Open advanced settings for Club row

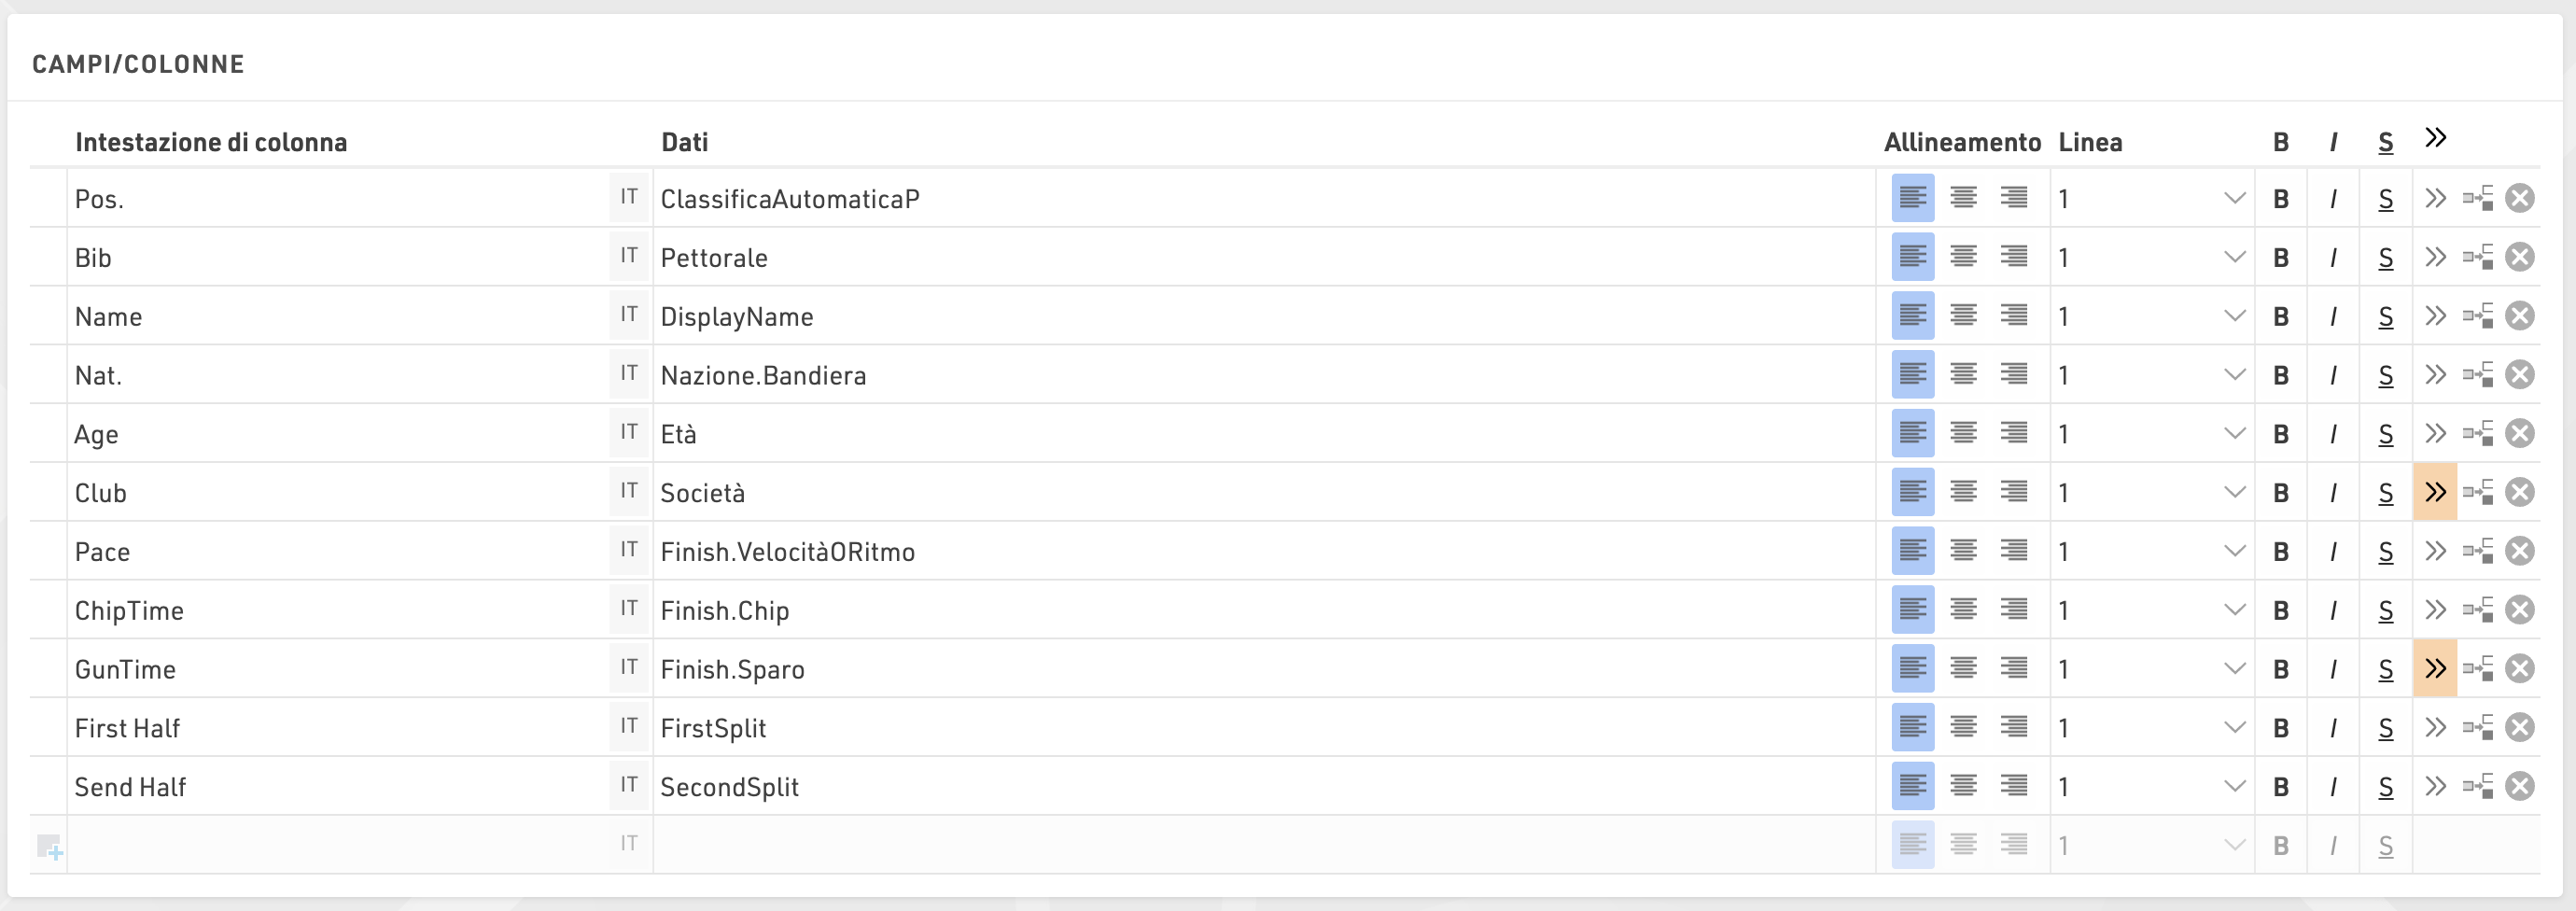click(2435, 492)
